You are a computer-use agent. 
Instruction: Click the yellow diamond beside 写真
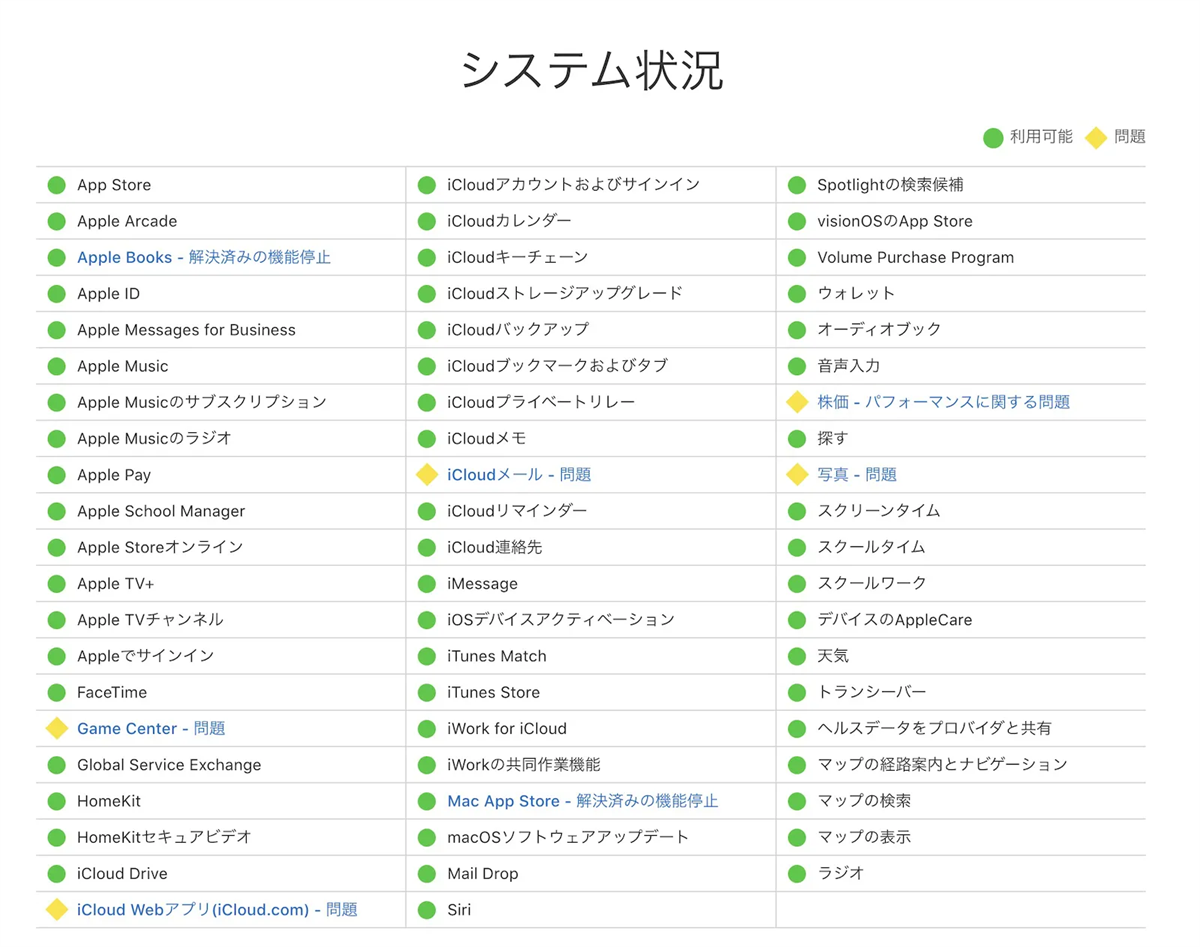coord(797,475)
